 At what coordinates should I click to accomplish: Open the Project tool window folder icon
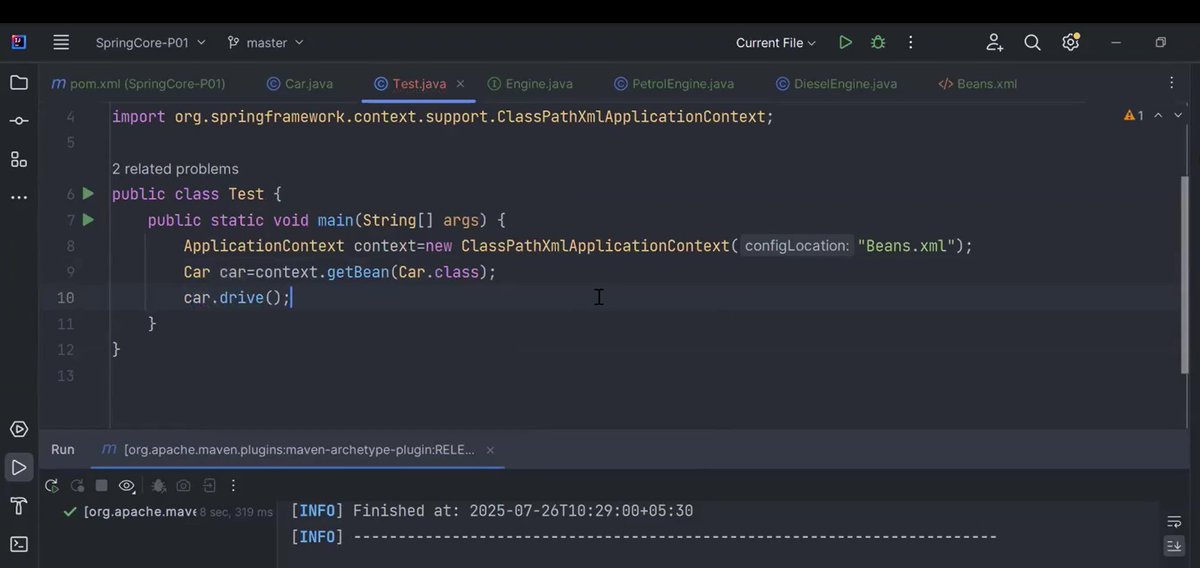tap(19, 82)
